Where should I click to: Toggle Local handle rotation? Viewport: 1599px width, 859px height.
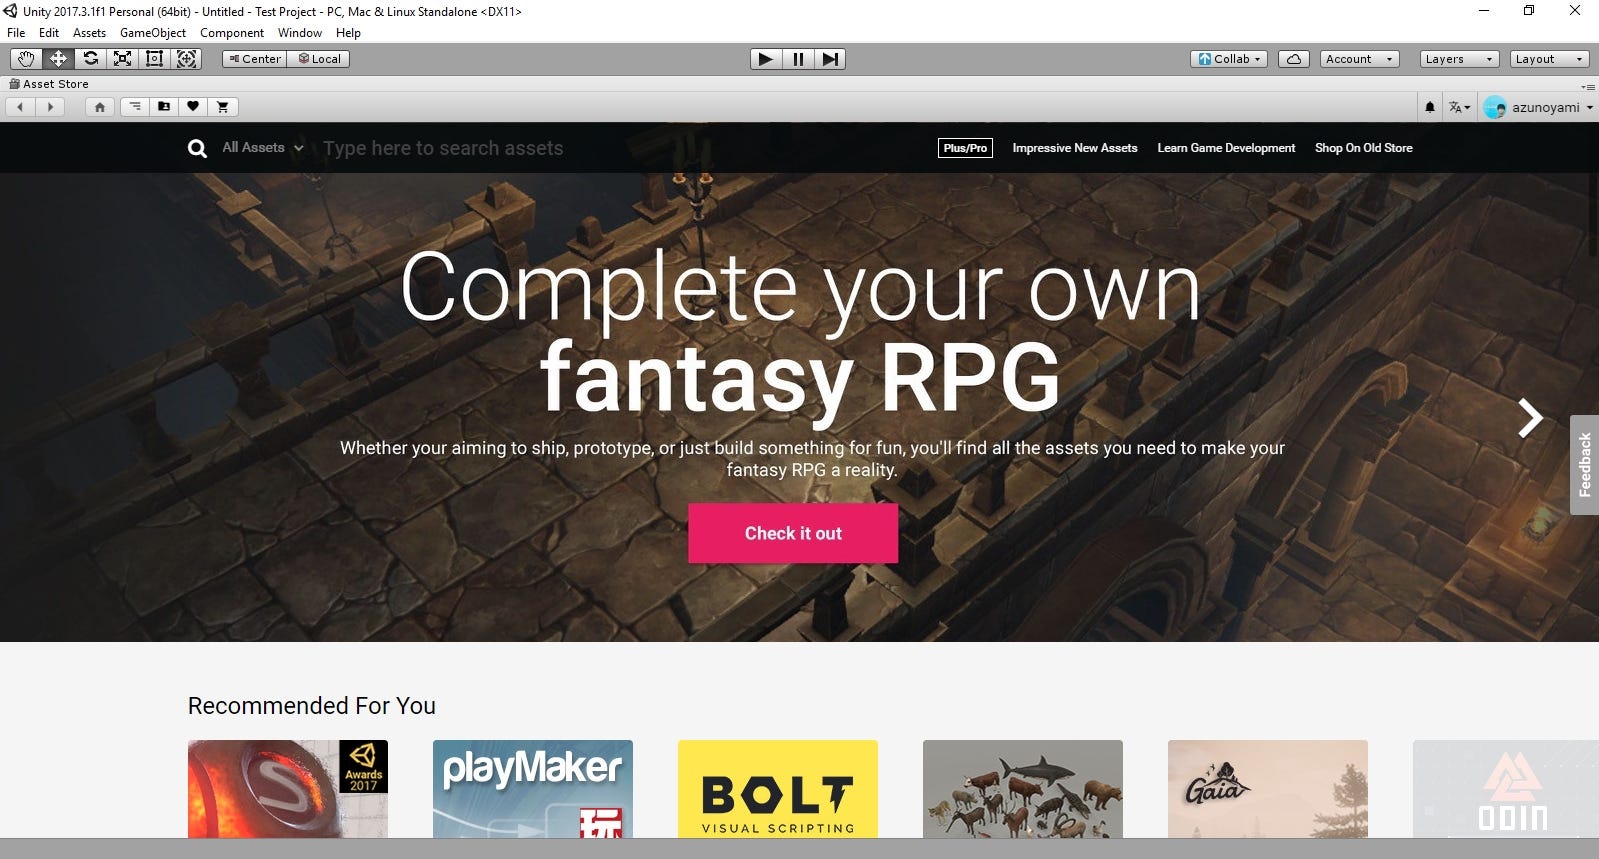pos(319,59)
